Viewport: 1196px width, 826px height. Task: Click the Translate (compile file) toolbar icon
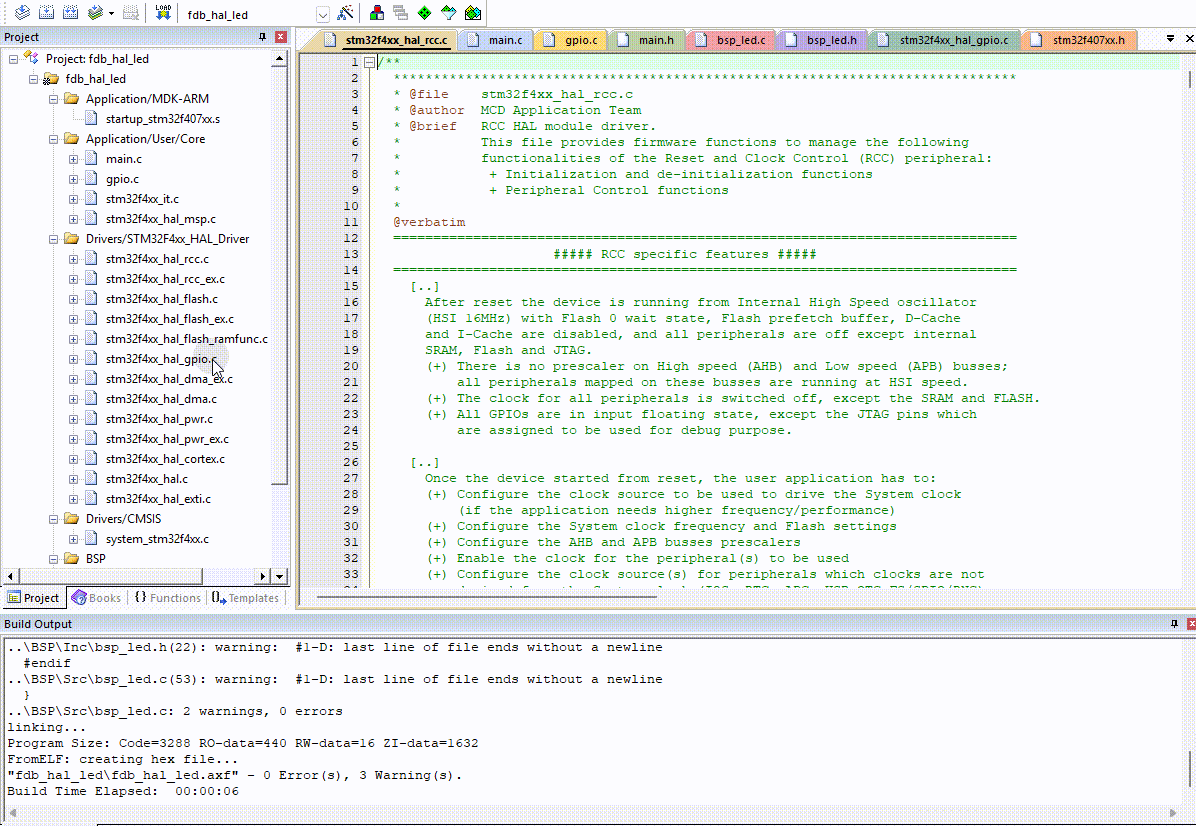pos(22,13)
